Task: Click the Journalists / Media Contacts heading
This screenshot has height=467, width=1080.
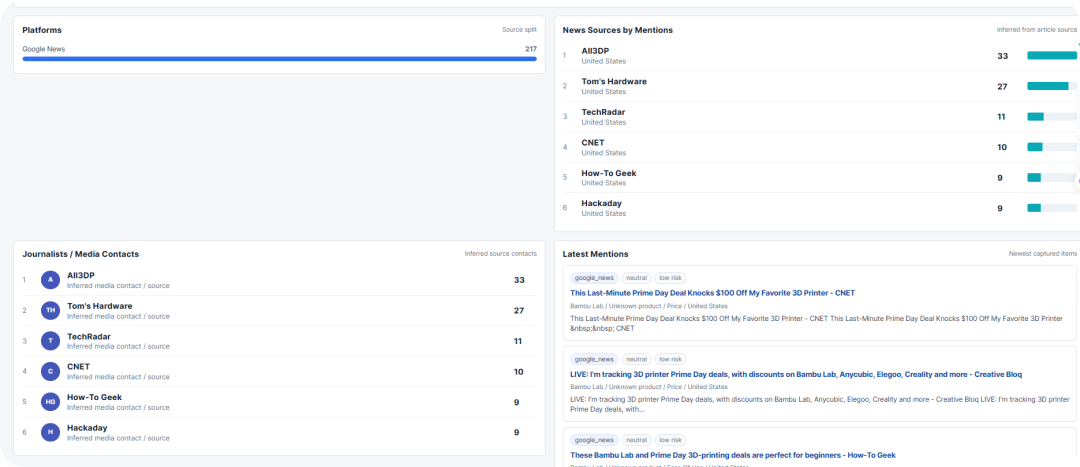Action: (x=81, y=254)
